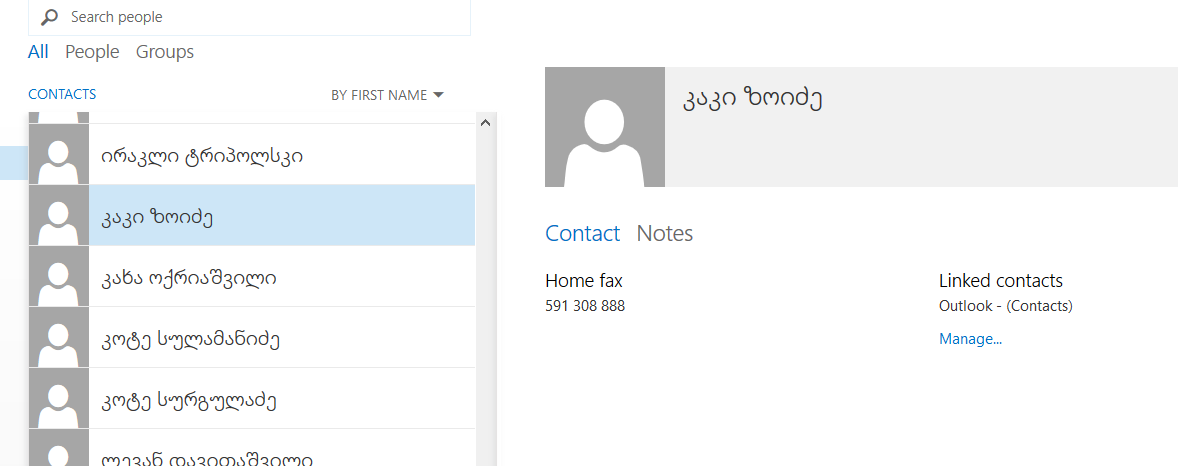This screenshot has height=466, width=1178.
Task: Click the Search people input field
Action: pos(260,17)
